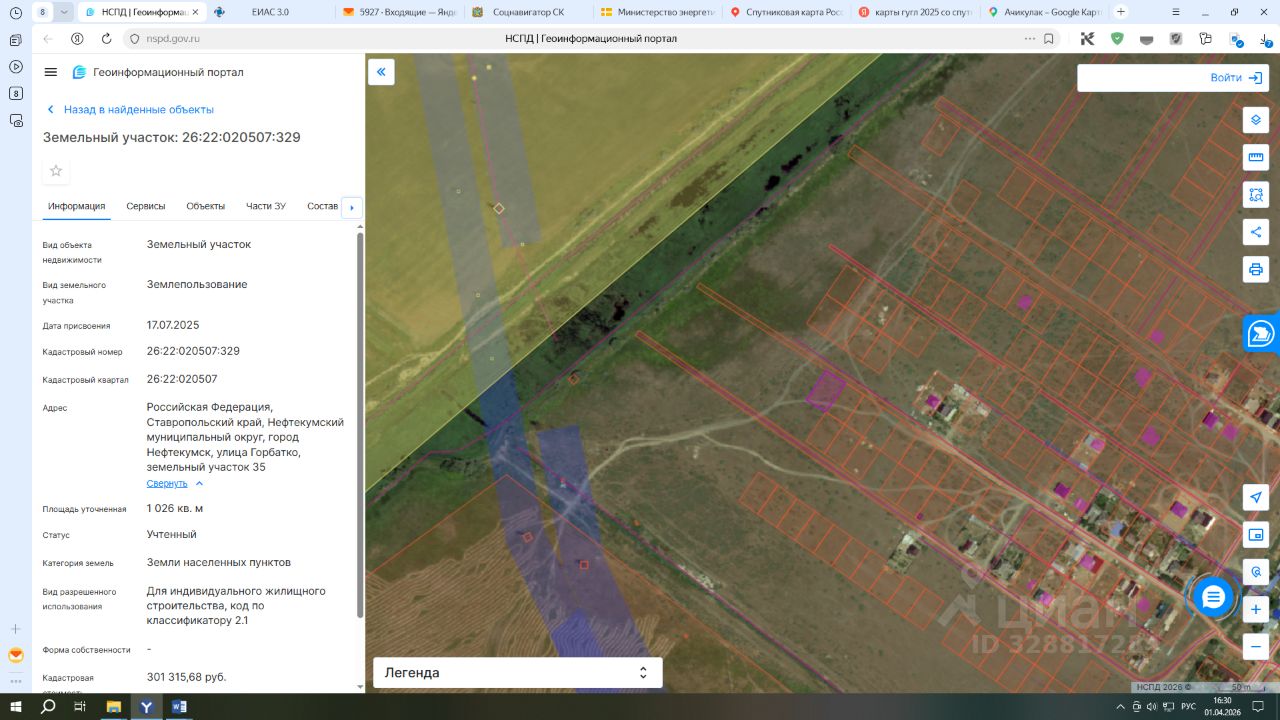This screenshot has width=1280, height=720.
Task: Open the blue chat assistant bubble
Action: tap(1213, 597)
